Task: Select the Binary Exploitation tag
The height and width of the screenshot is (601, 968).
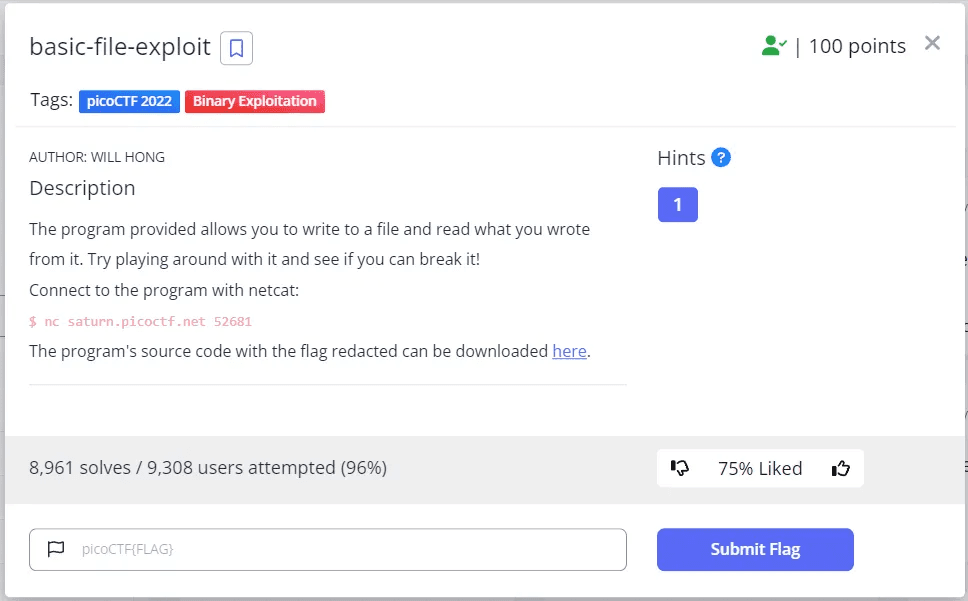Action: coord(254,101)
